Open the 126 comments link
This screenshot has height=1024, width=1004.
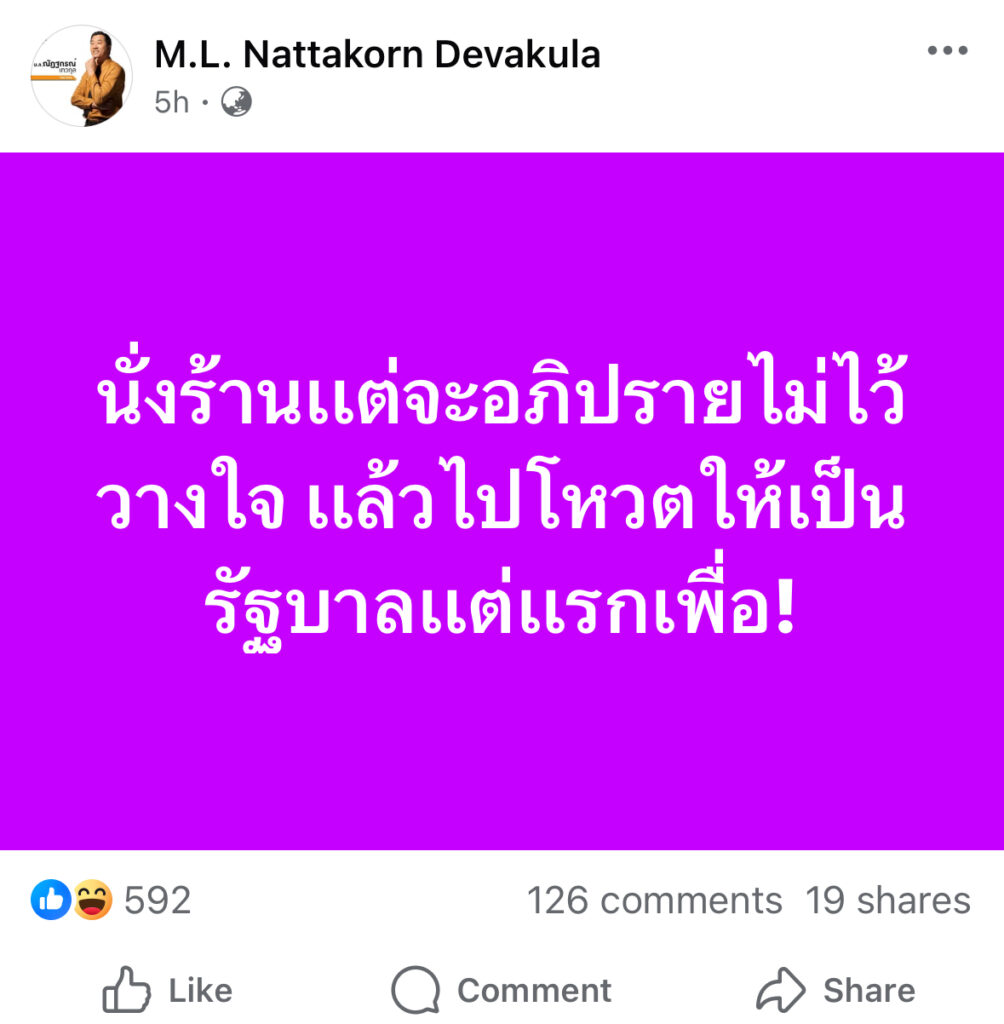[655, 901]
